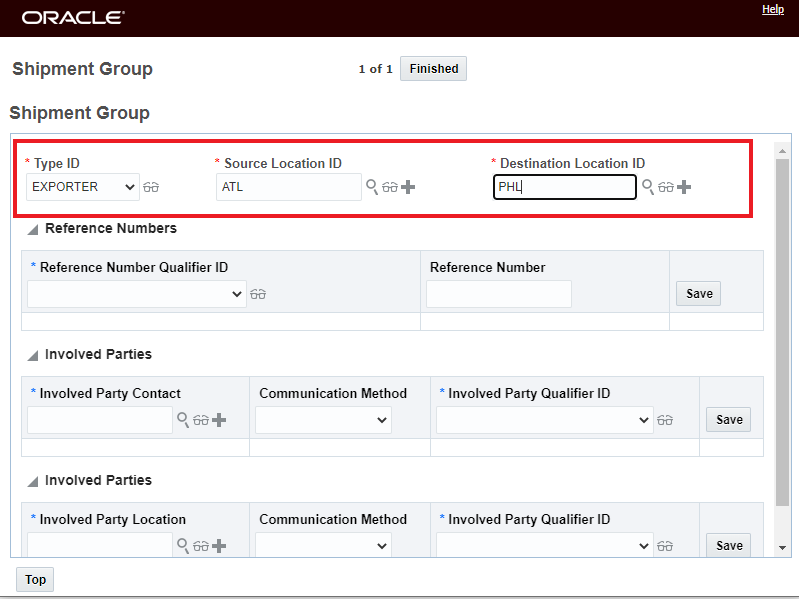The image size is (799, 599).
Task: Click glasses view icon beside Source Location ID
Action: [390, 187]
